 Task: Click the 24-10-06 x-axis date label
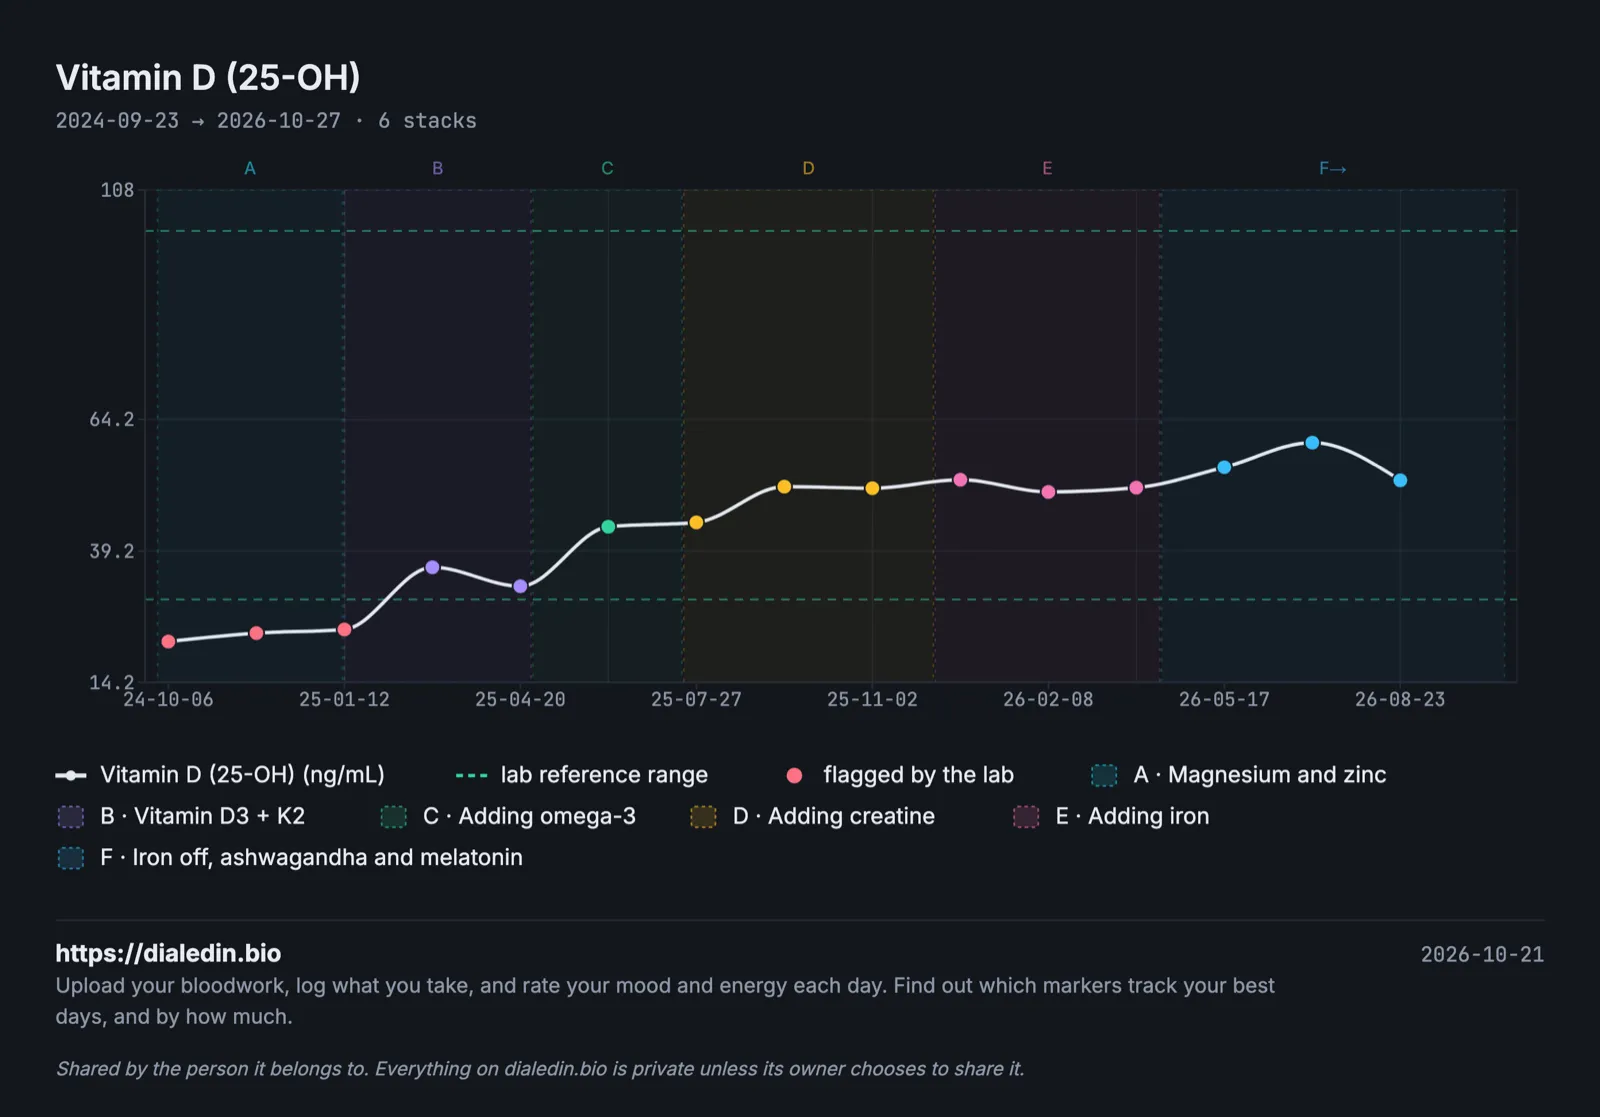click(x=168, y=699)
